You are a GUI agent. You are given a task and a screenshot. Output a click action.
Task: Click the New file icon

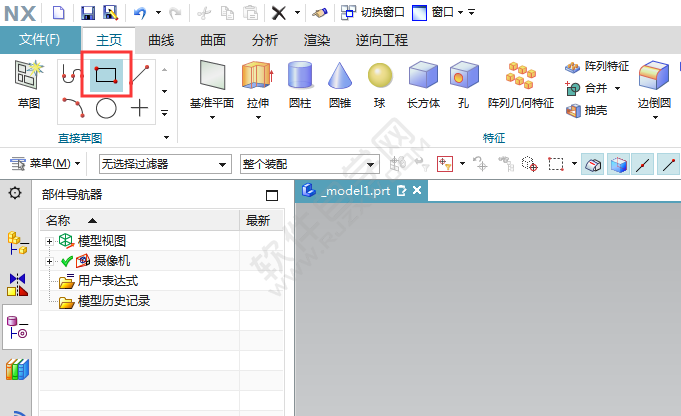pos(59,13)
